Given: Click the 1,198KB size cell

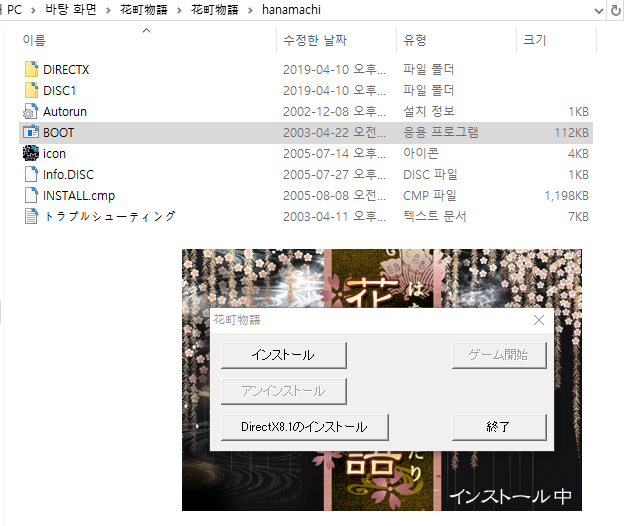Looking at the screenshot, I should click(x=566, y=196).
